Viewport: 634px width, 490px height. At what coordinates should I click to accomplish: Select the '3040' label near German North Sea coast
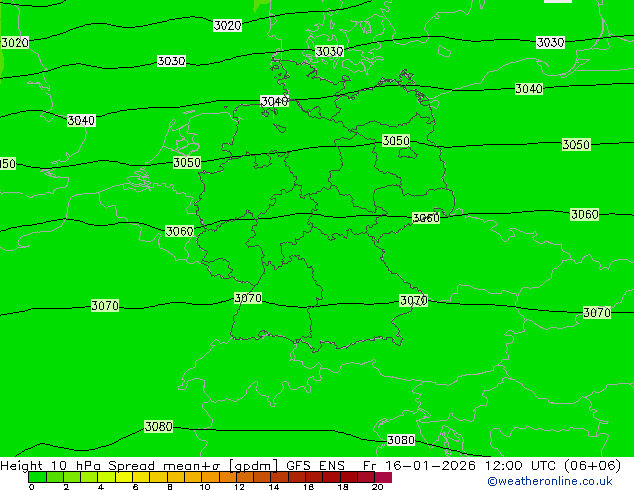coord(275,101)
